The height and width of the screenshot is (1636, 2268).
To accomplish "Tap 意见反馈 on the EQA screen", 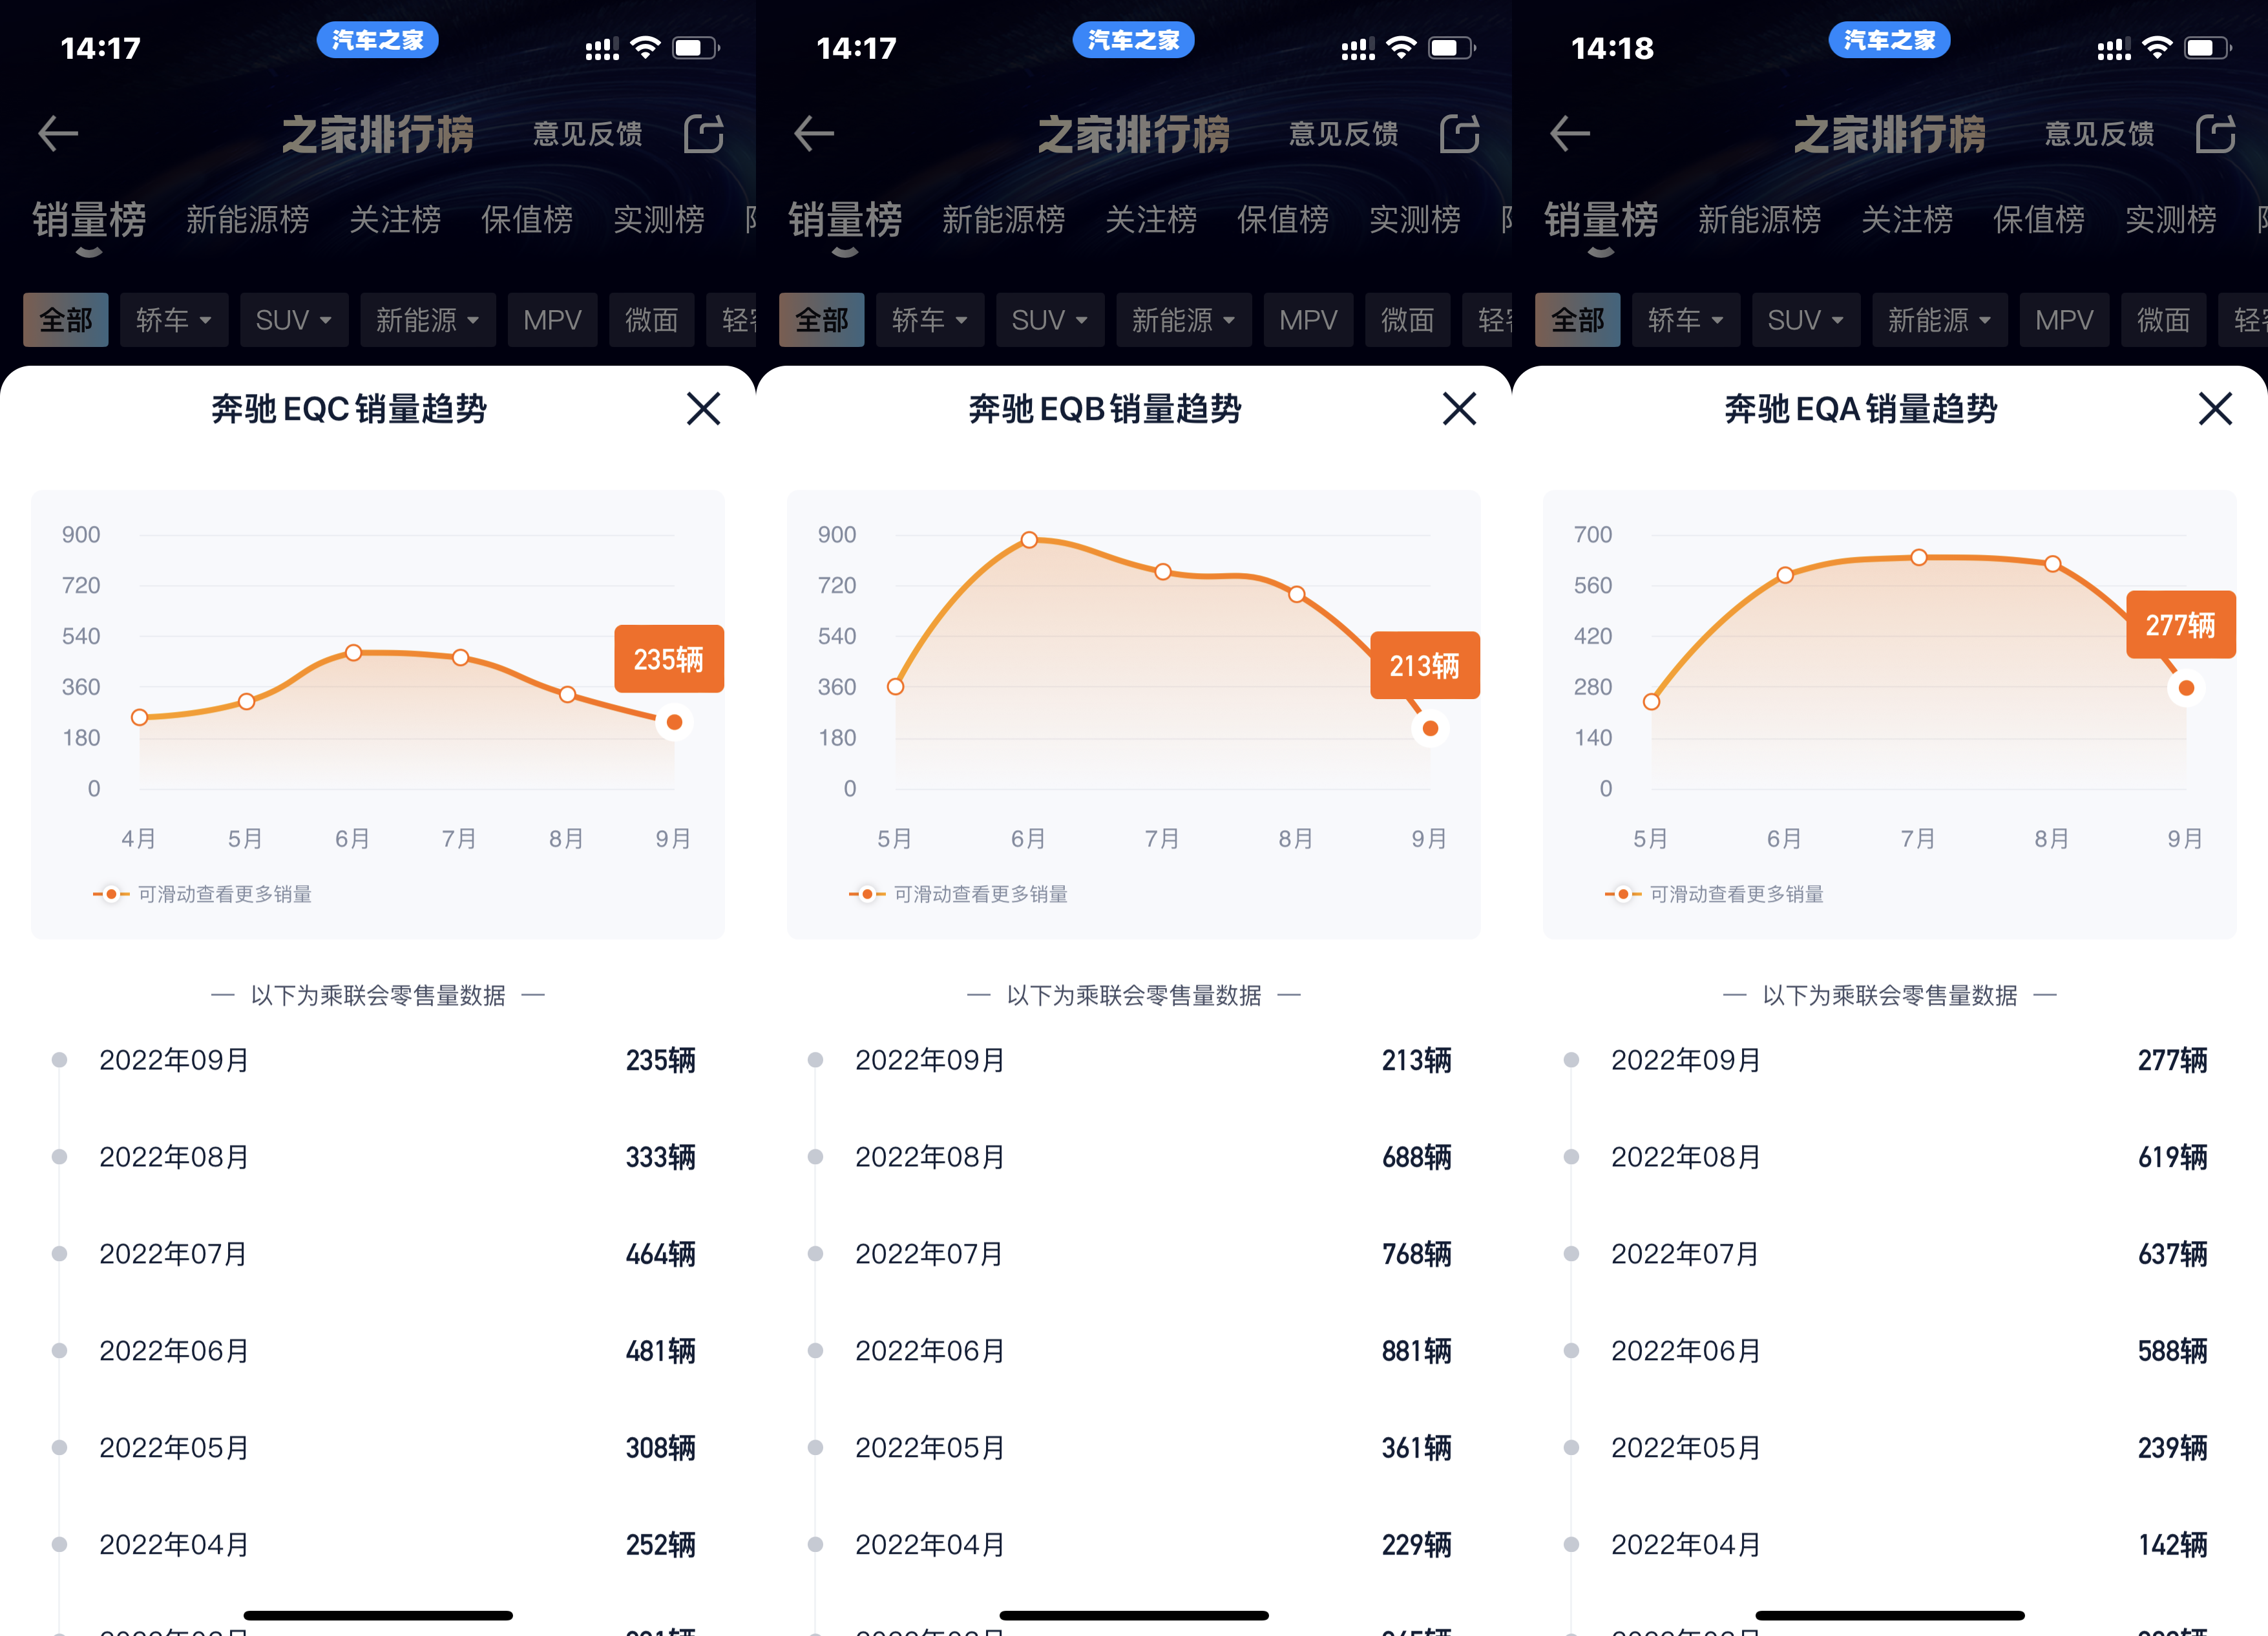I will [x=2100, y=133].
